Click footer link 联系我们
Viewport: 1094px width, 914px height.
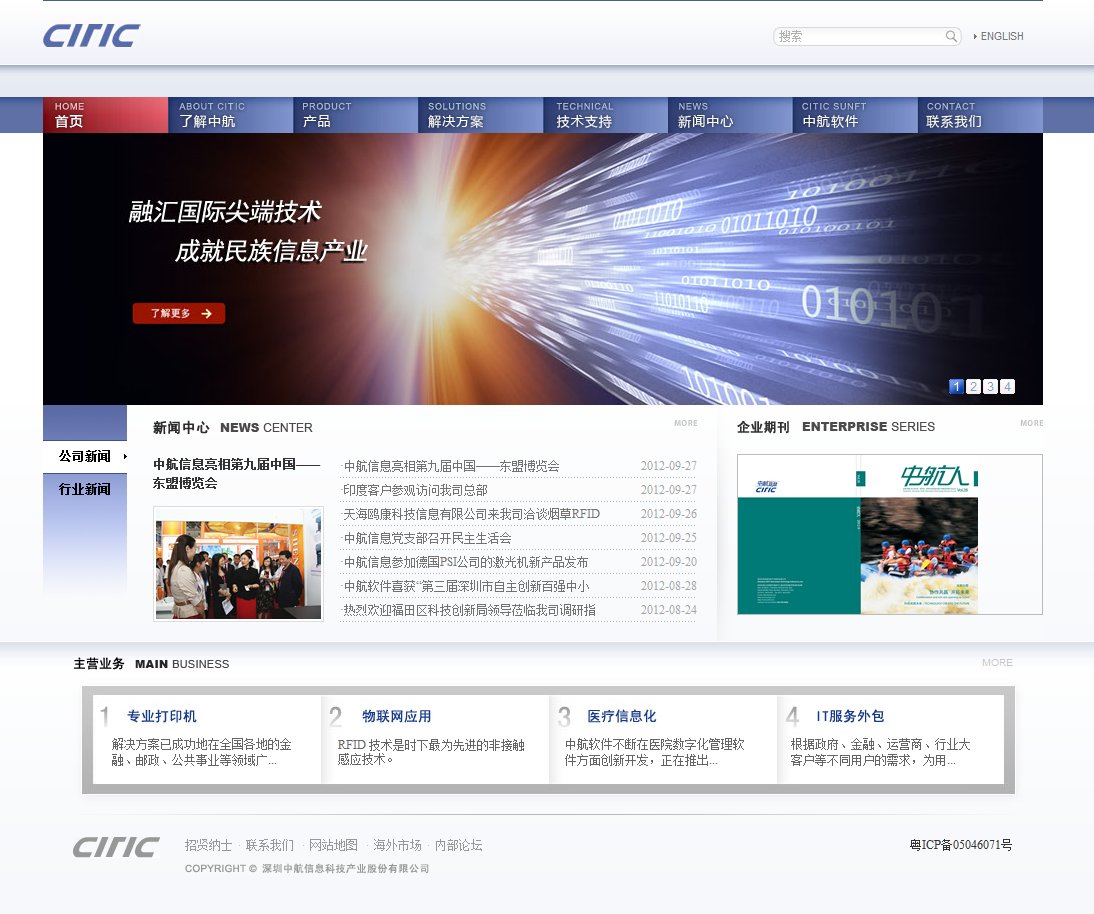point(270,846)
